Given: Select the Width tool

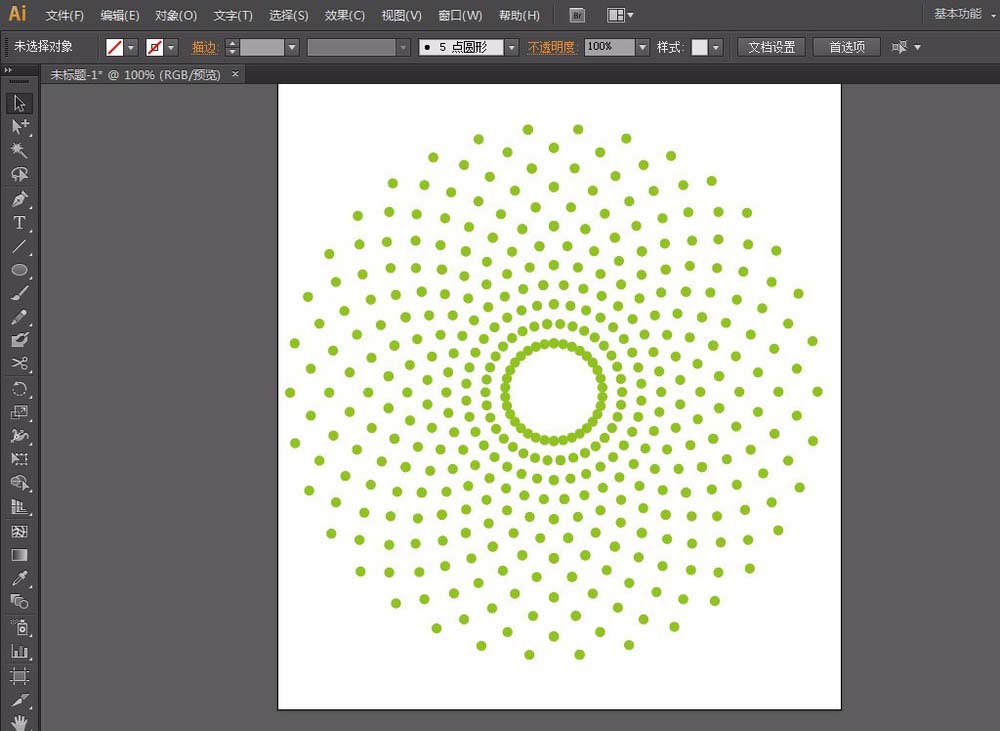Looking at the screenshot, I should [x=19, y=436].
